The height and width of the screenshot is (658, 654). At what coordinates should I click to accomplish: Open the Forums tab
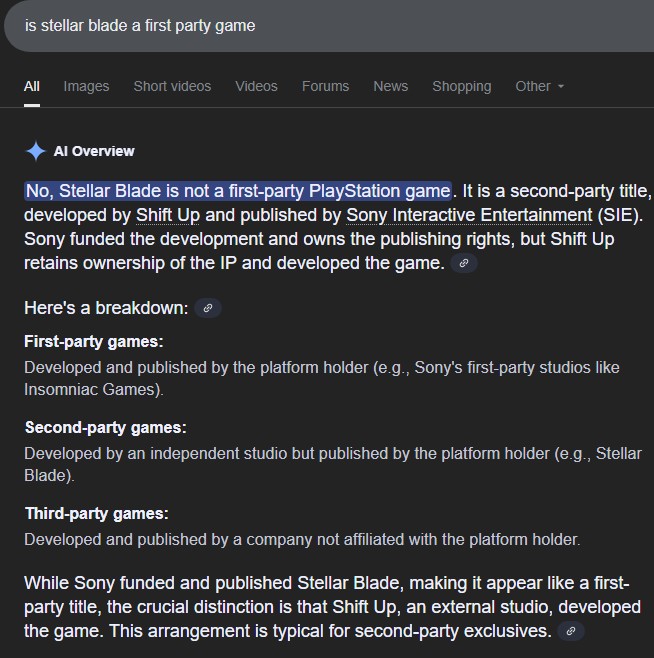click(x=325, y=86)
